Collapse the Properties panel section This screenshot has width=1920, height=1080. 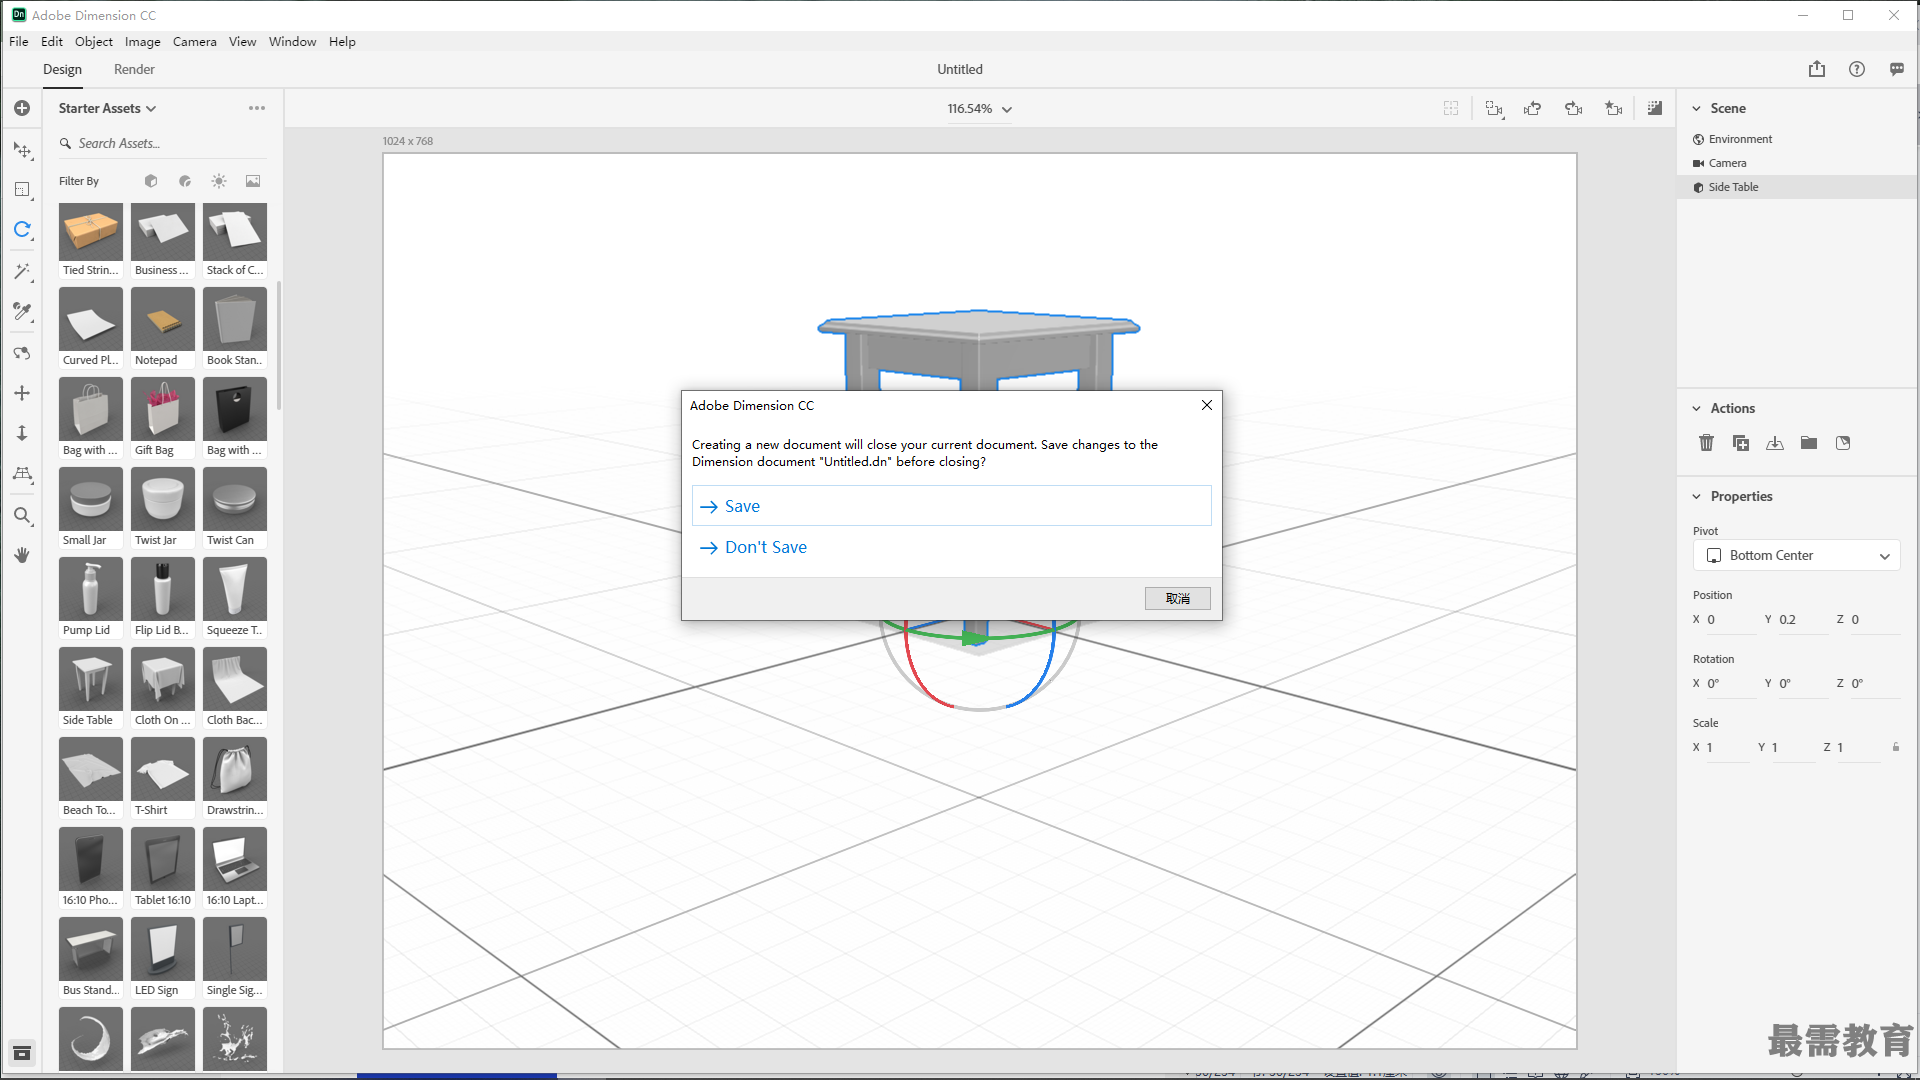pos(1696,496)
